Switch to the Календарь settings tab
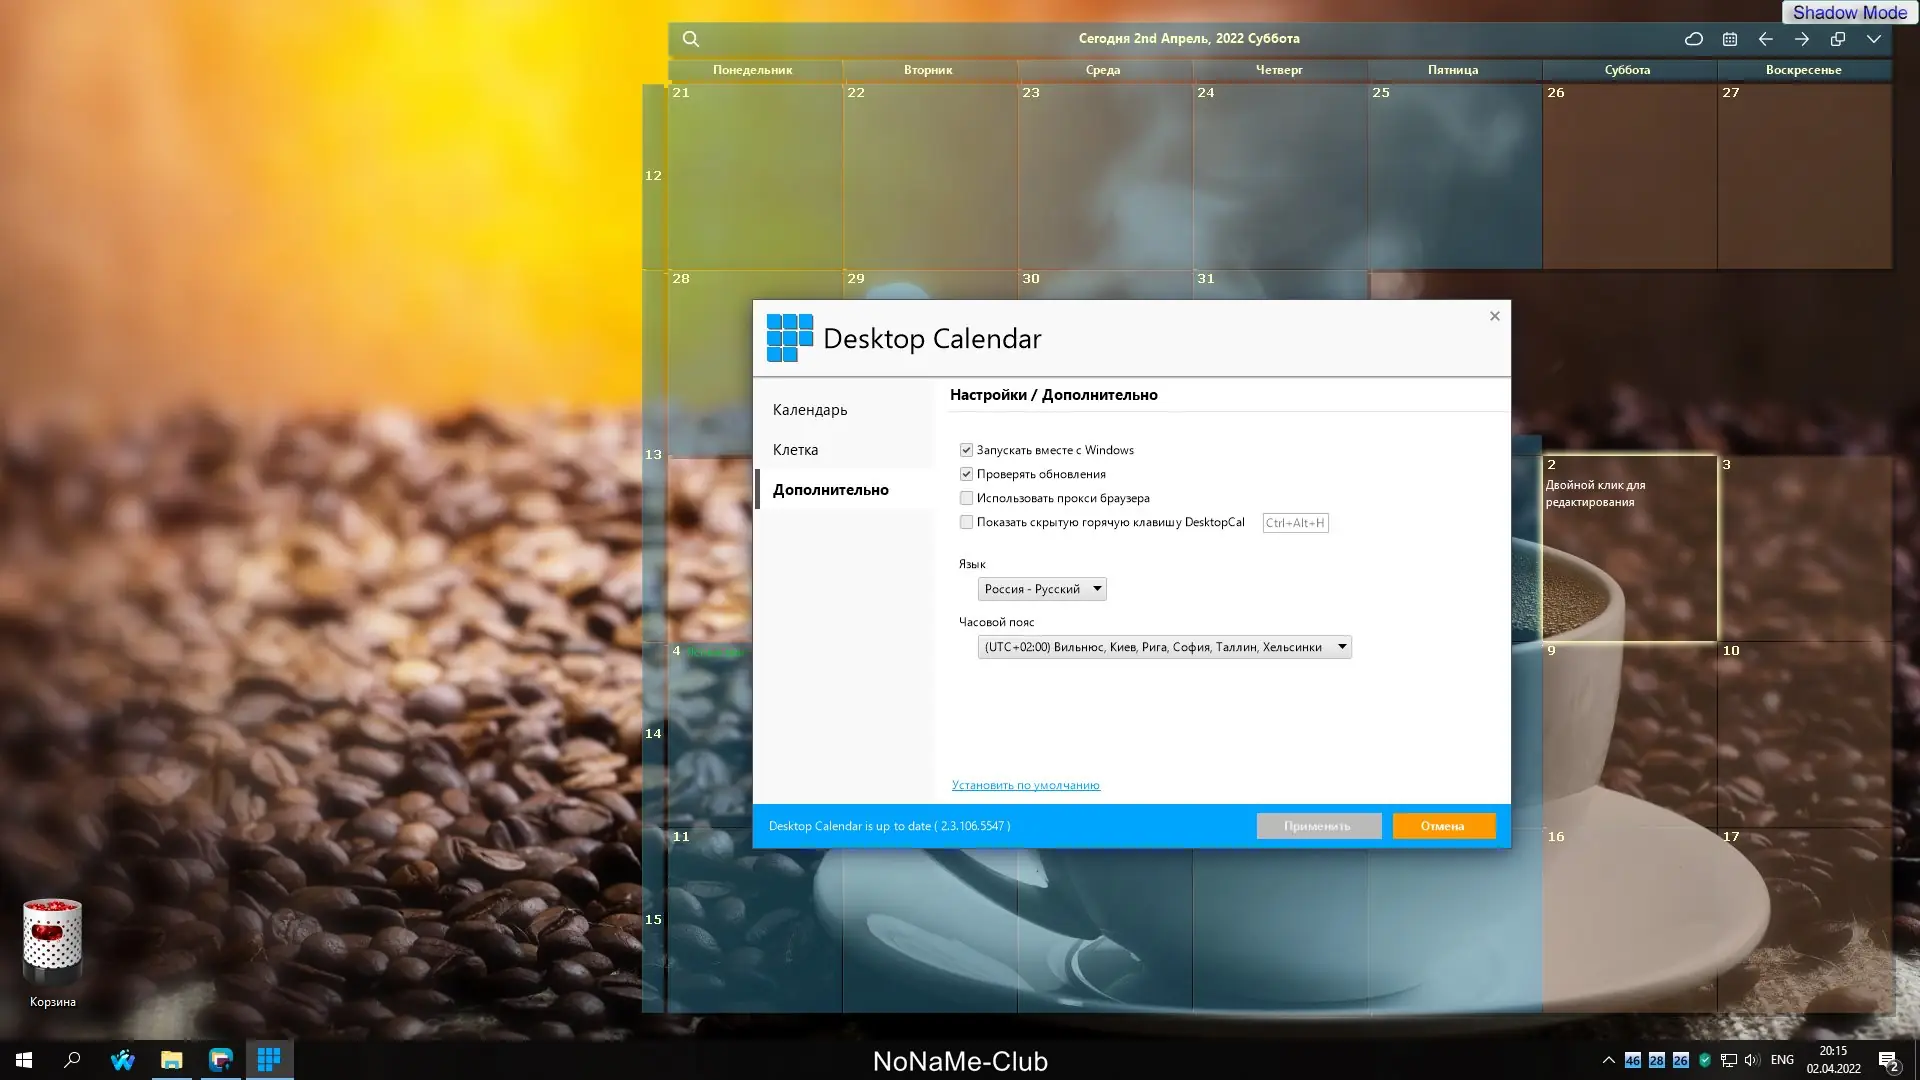The height and width of the screenshot is (1080, 1920). click(809, 410)
